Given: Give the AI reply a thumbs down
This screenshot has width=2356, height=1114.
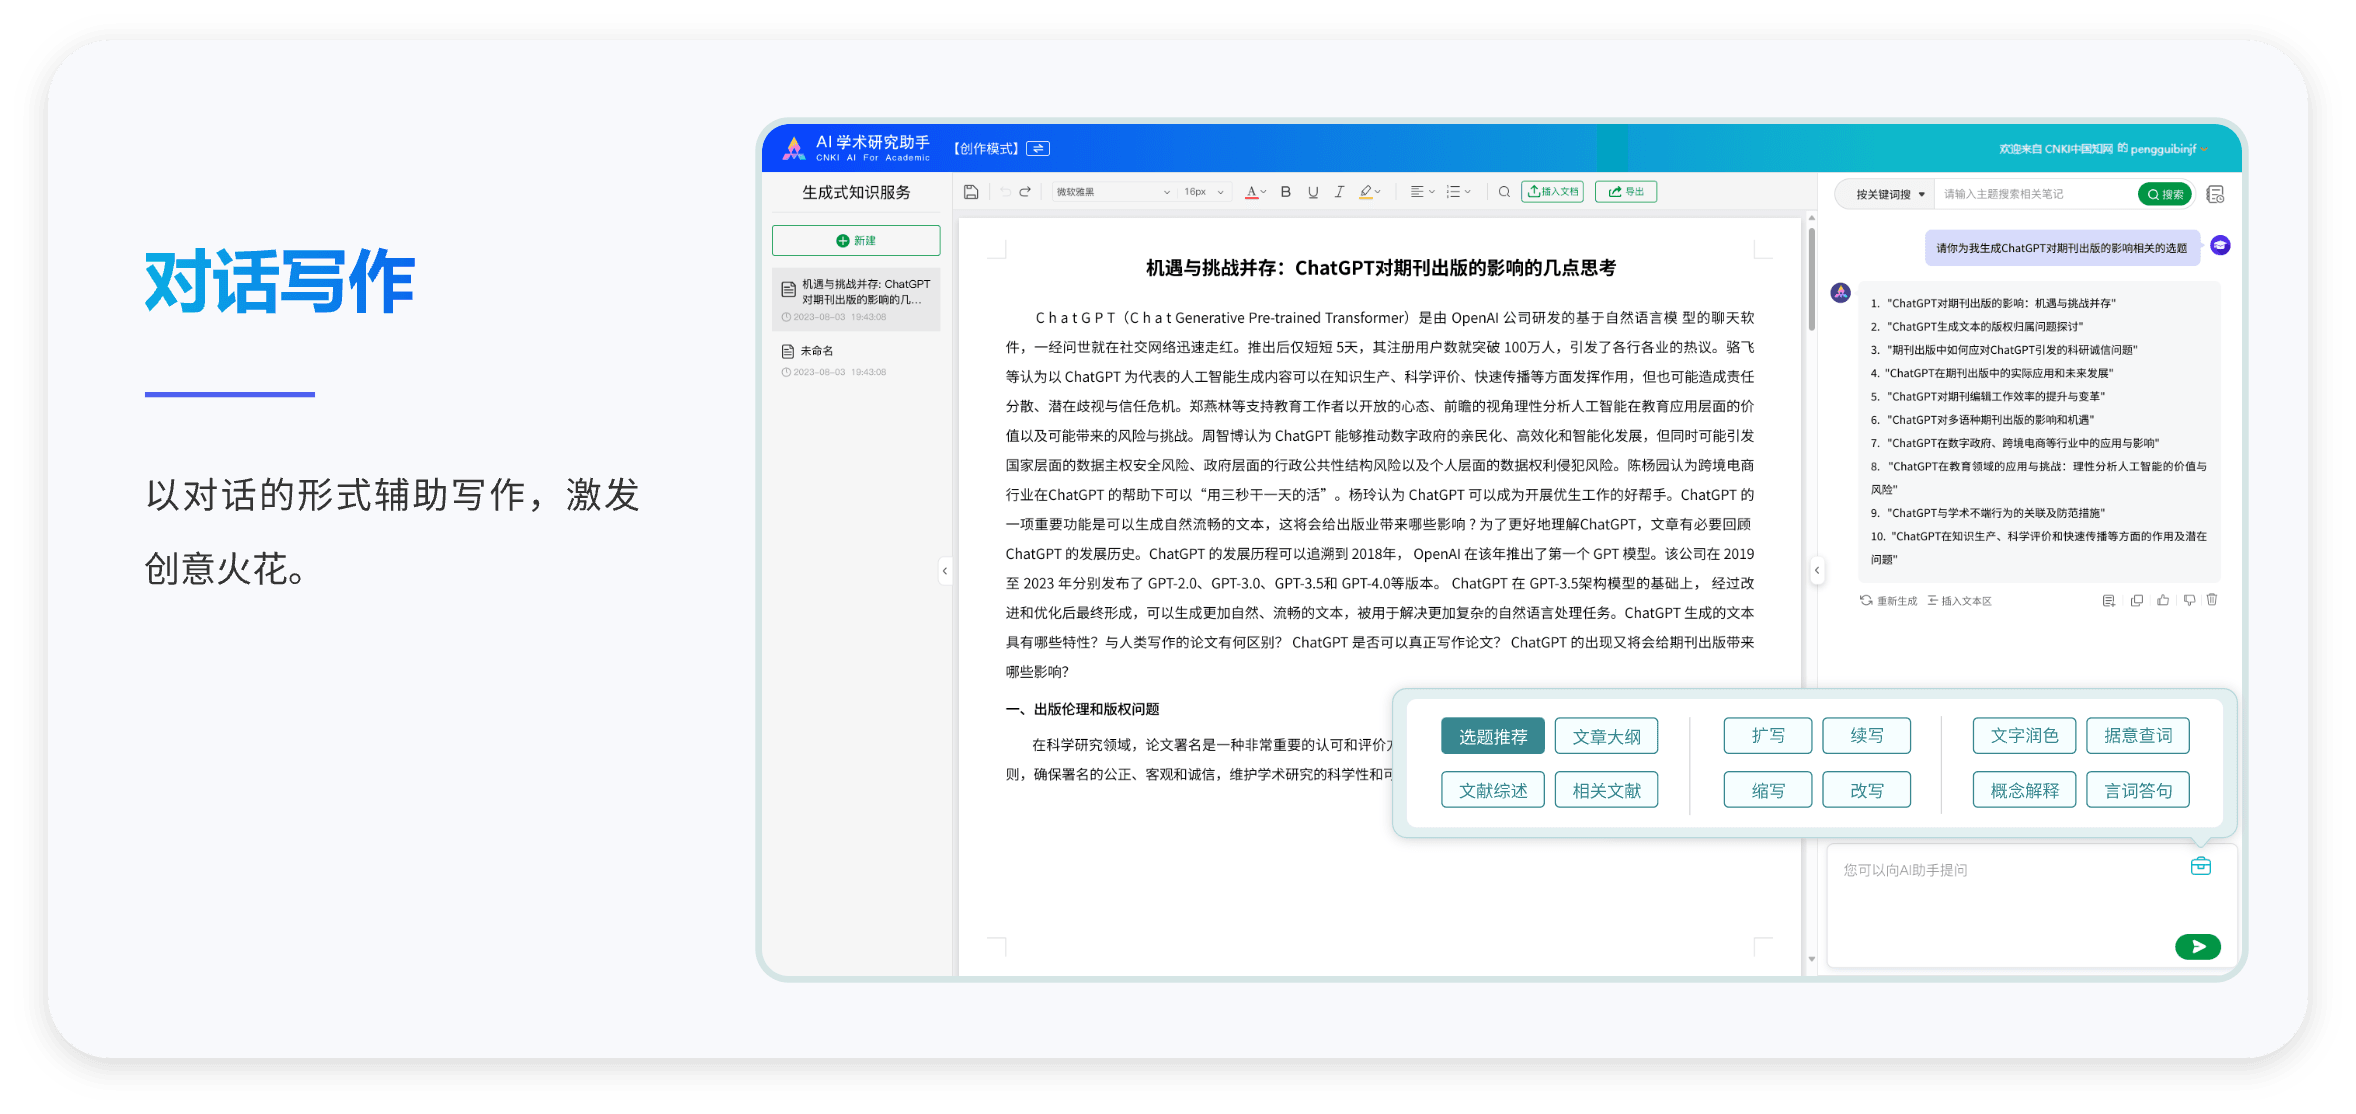Looking at the screenshot, I should 2189,601.
